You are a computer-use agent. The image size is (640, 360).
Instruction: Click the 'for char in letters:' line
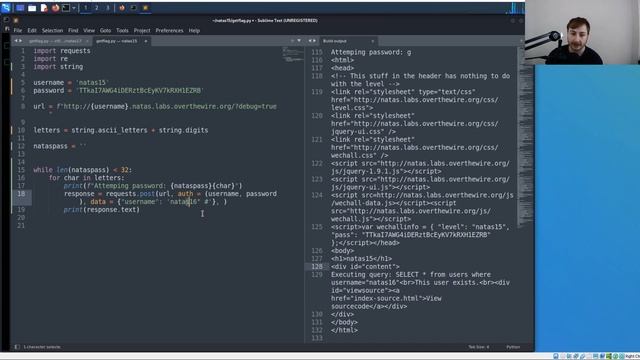87,178
